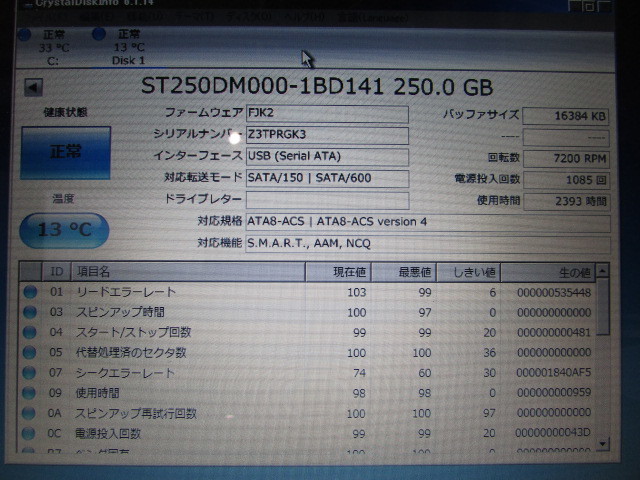Image resolution: width=640 pixels, height=480 pixels.
Task: Click scrollbar down arrow in attribute list
Action: (602, 444)
